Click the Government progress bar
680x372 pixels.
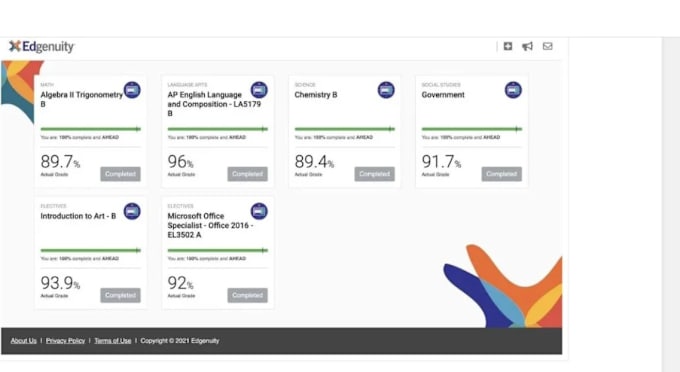[472, 129]
